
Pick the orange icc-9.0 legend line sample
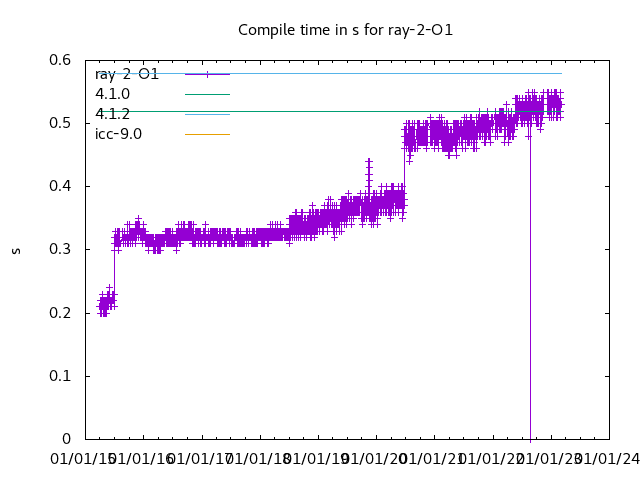click(207, 134)
